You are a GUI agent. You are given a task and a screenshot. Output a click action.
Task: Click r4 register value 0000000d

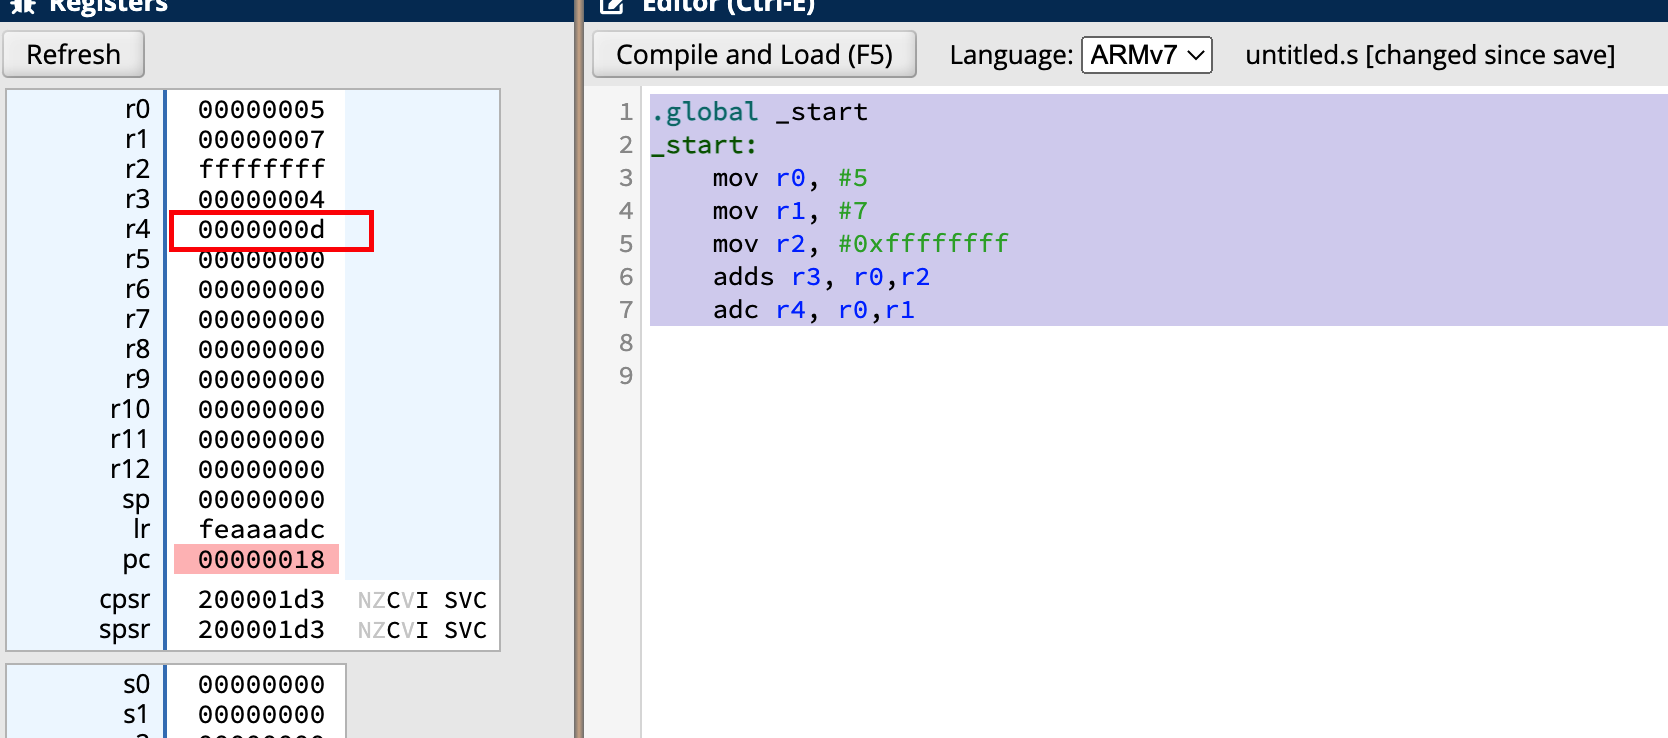coord(261,230)
